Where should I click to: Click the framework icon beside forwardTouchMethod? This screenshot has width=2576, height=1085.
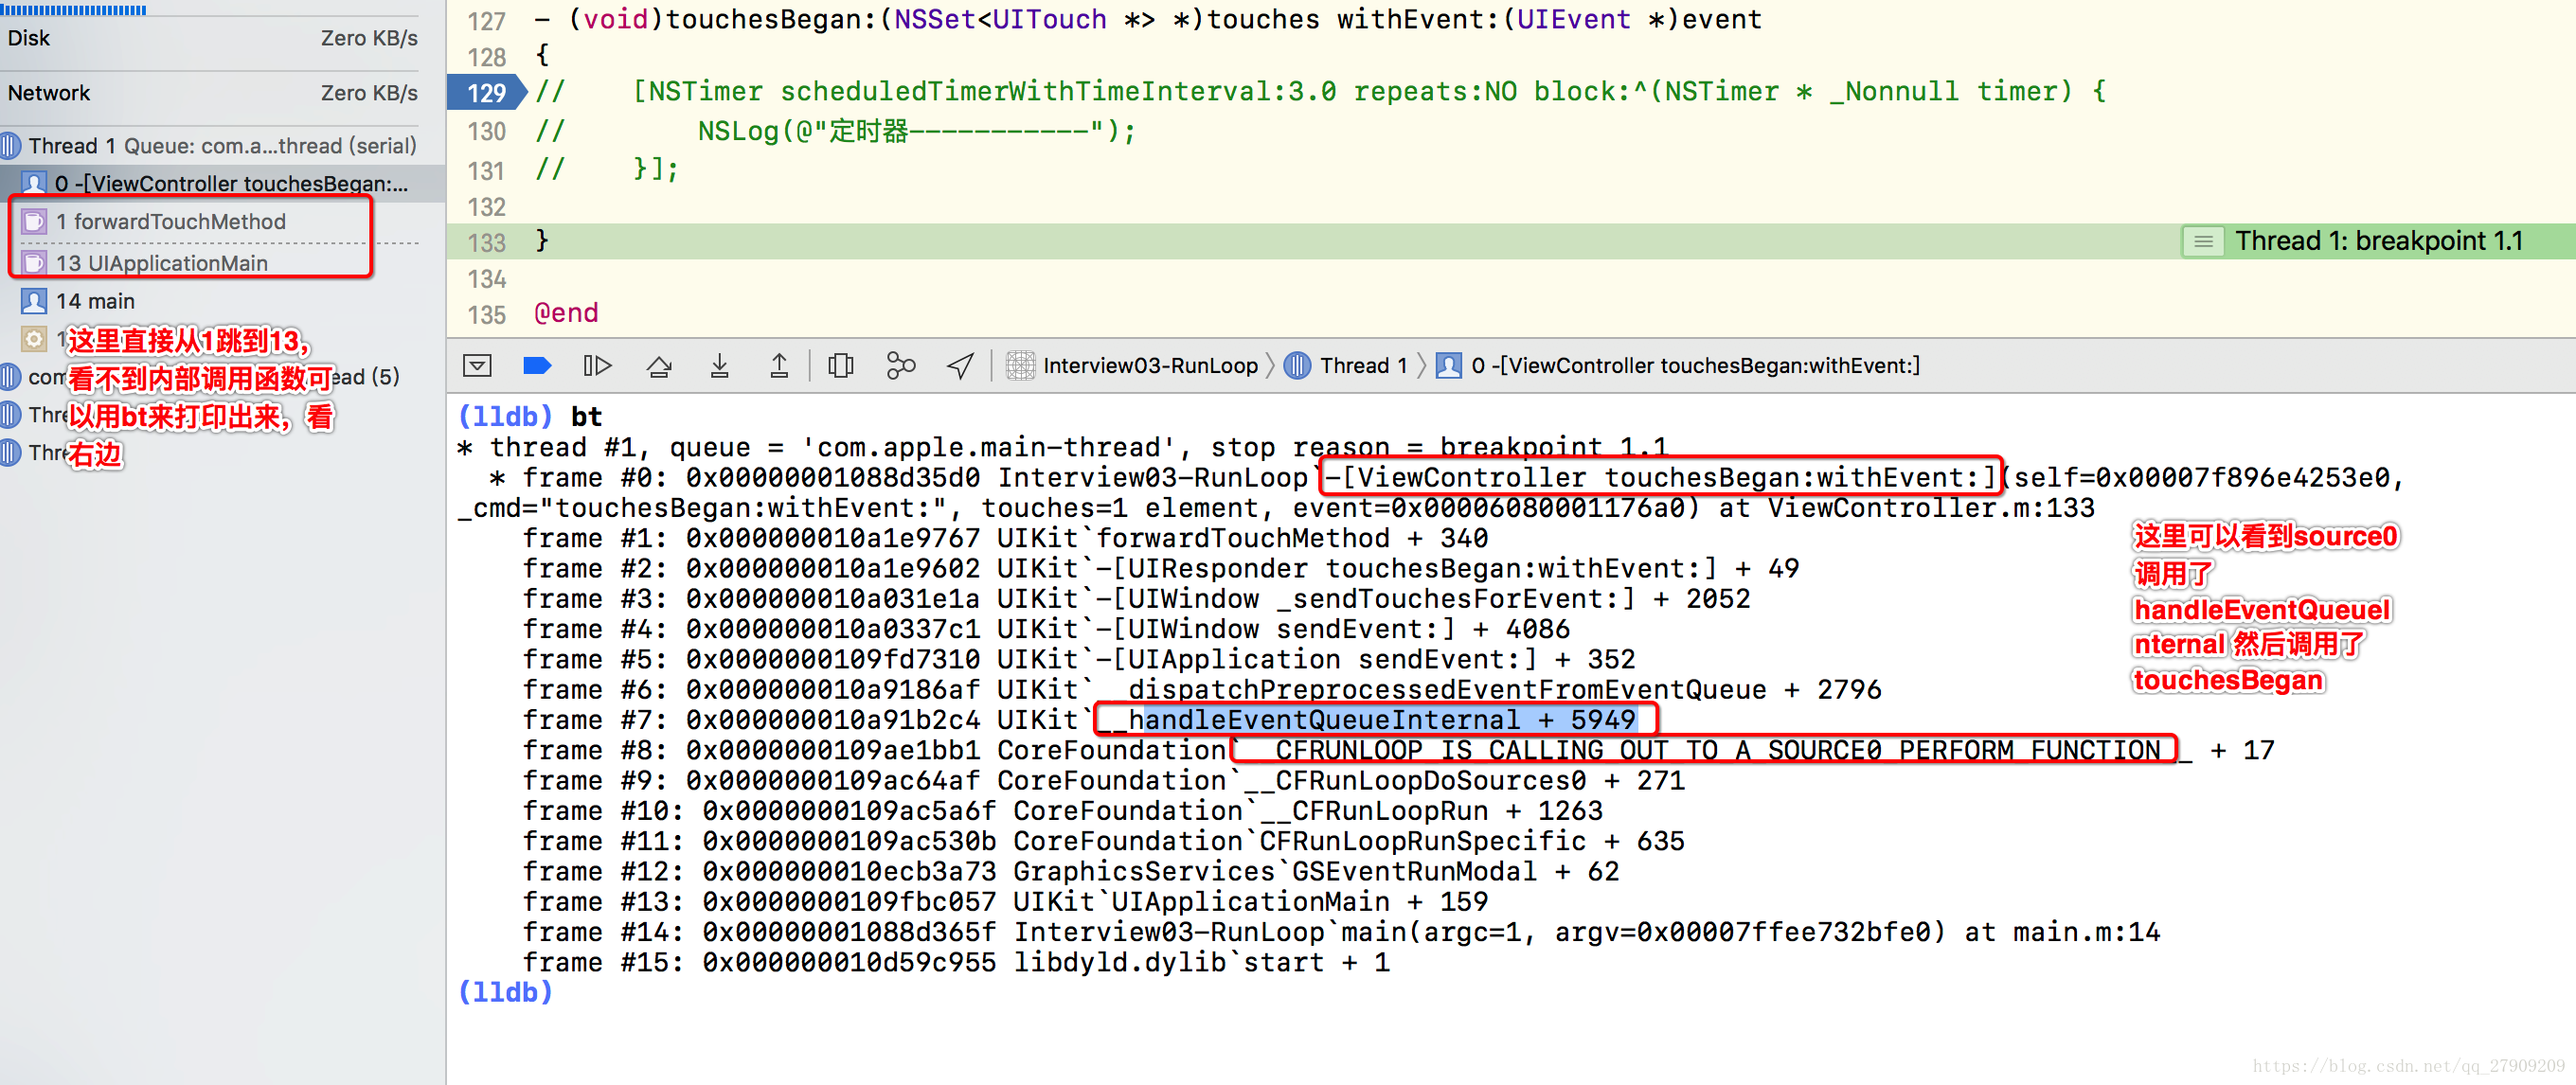point(34,222)
